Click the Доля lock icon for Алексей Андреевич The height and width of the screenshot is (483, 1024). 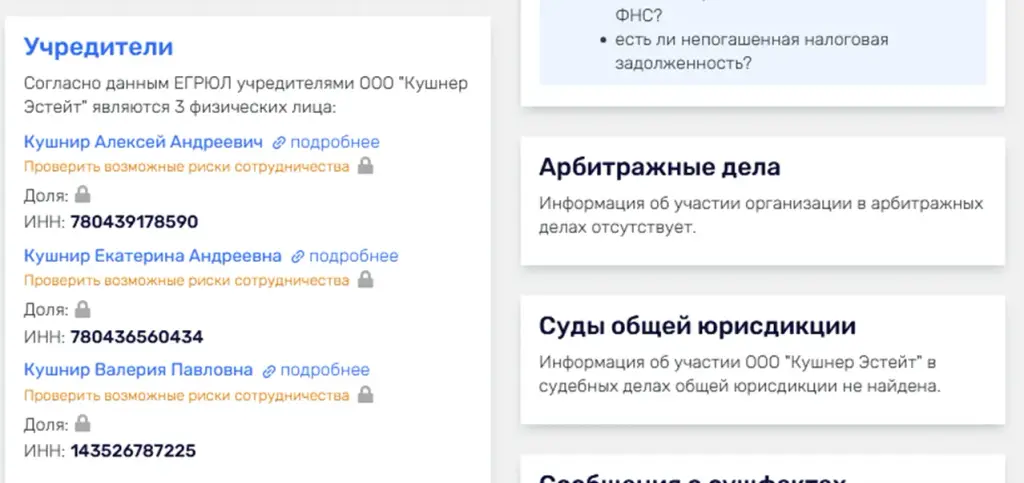[x=82, y=194]
